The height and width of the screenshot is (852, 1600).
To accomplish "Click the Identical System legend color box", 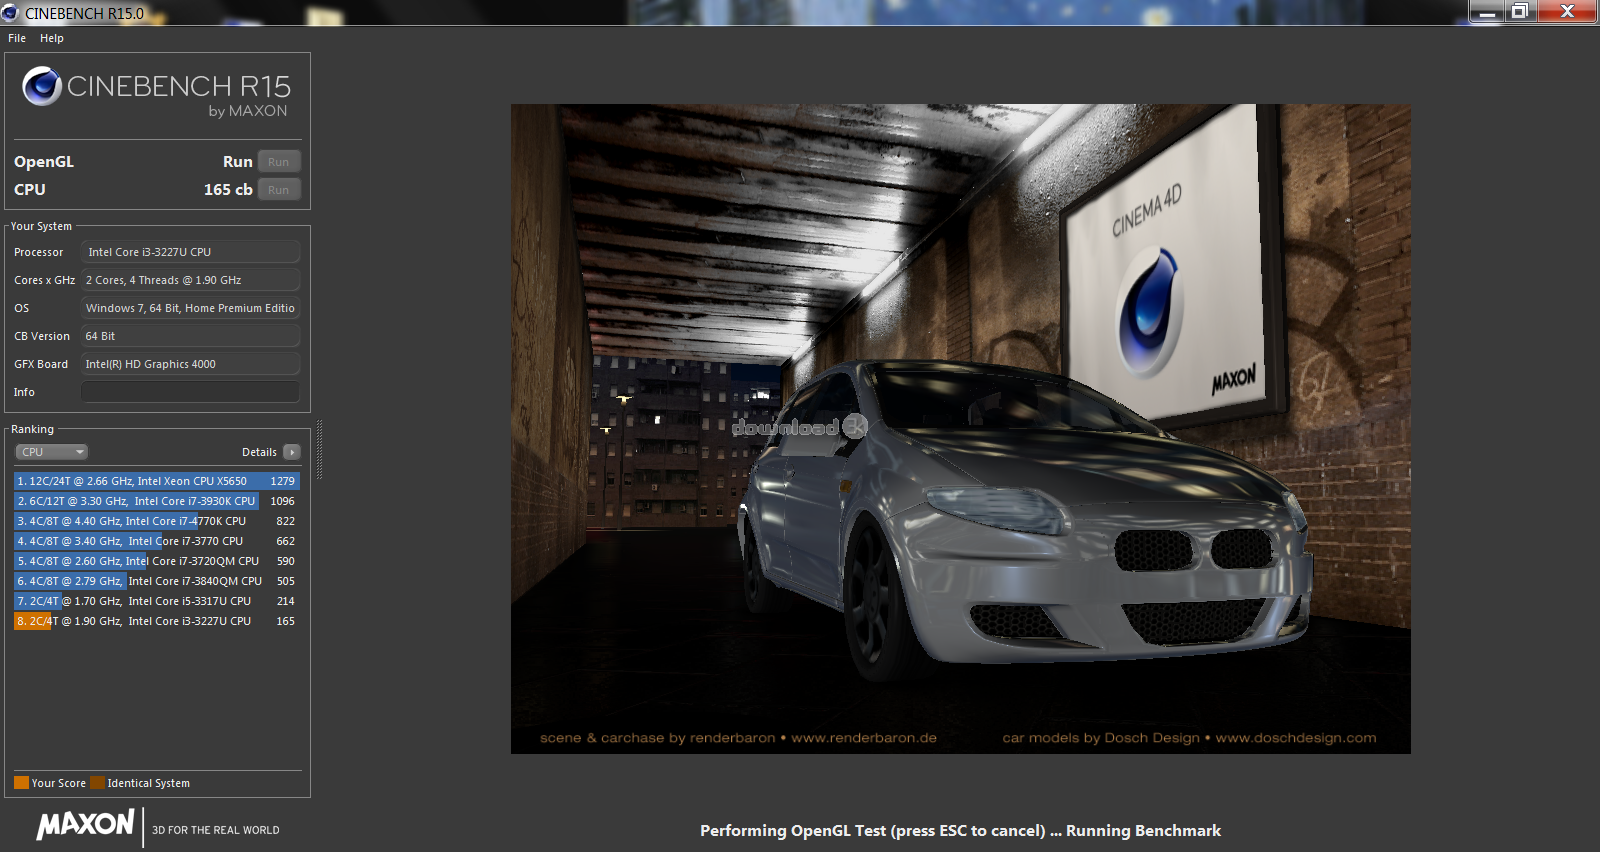I will [x=97, y=783].
